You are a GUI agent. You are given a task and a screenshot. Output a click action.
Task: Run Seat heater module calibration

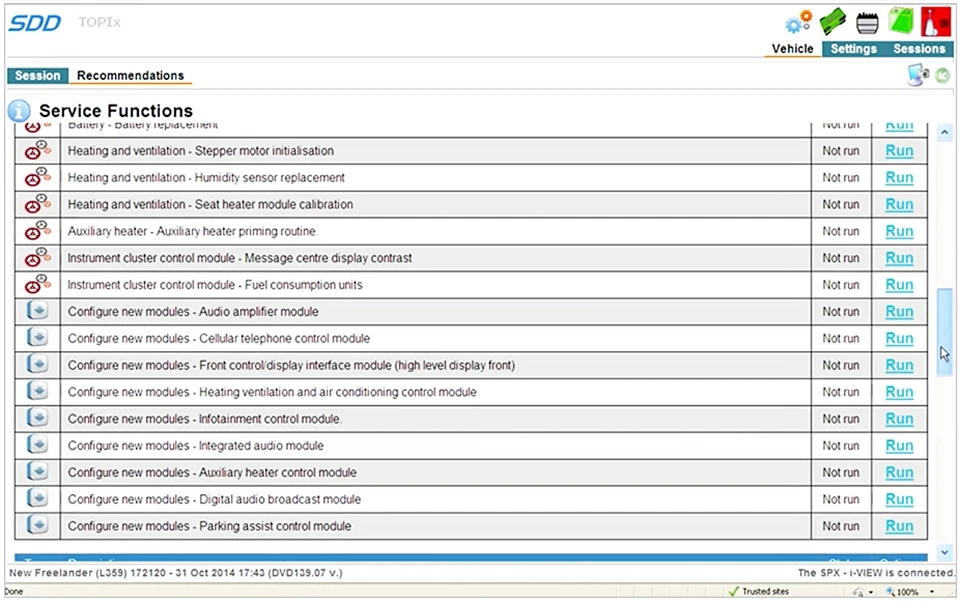coord(899,205)
